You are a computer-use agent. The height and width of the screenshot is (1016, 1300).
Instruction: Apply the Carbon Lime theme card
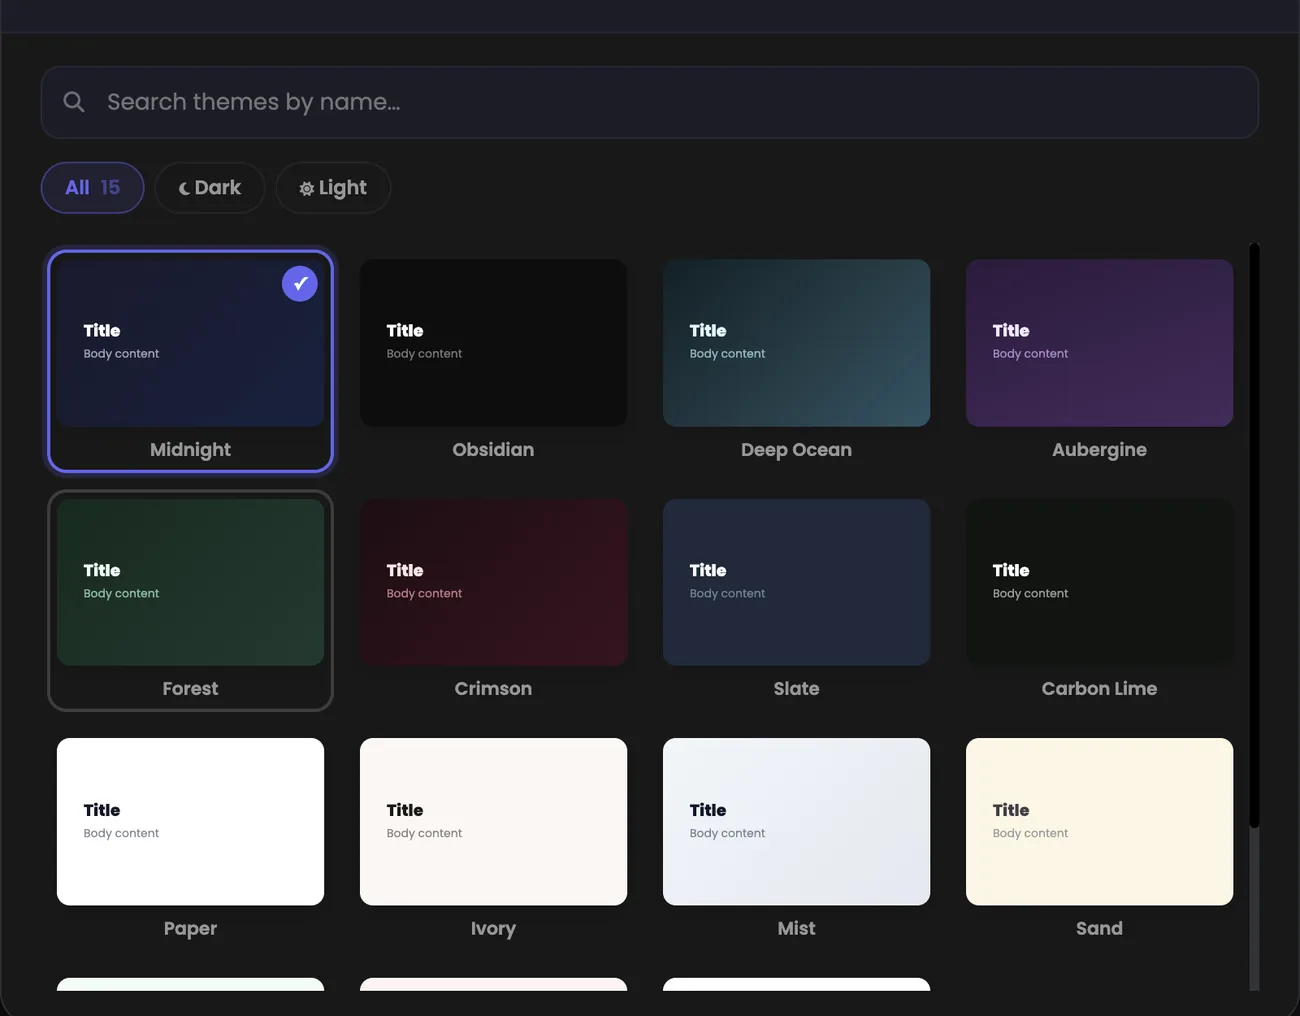[1099, 601]
